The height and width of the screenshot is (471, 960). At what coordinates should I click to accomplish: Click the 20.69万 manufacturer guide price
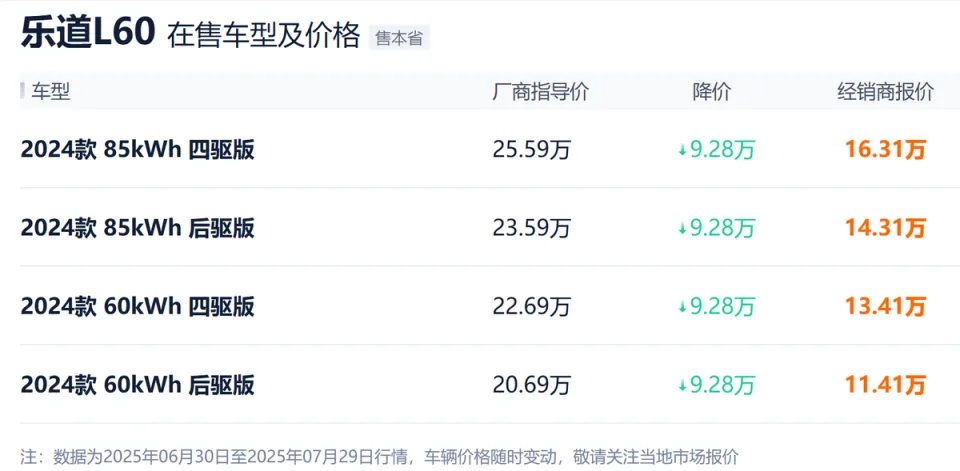[x=531, y=386]
